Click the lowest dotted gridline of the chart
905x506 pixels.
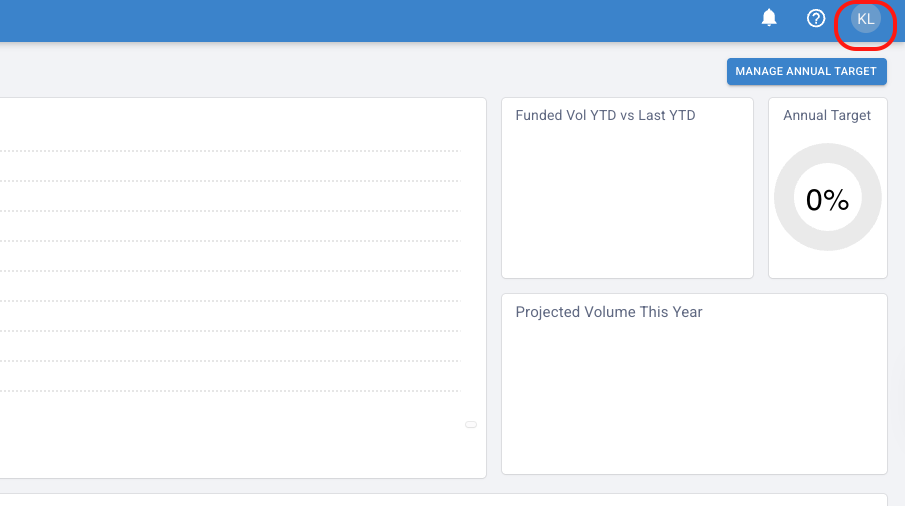click(x=230, y=391)
